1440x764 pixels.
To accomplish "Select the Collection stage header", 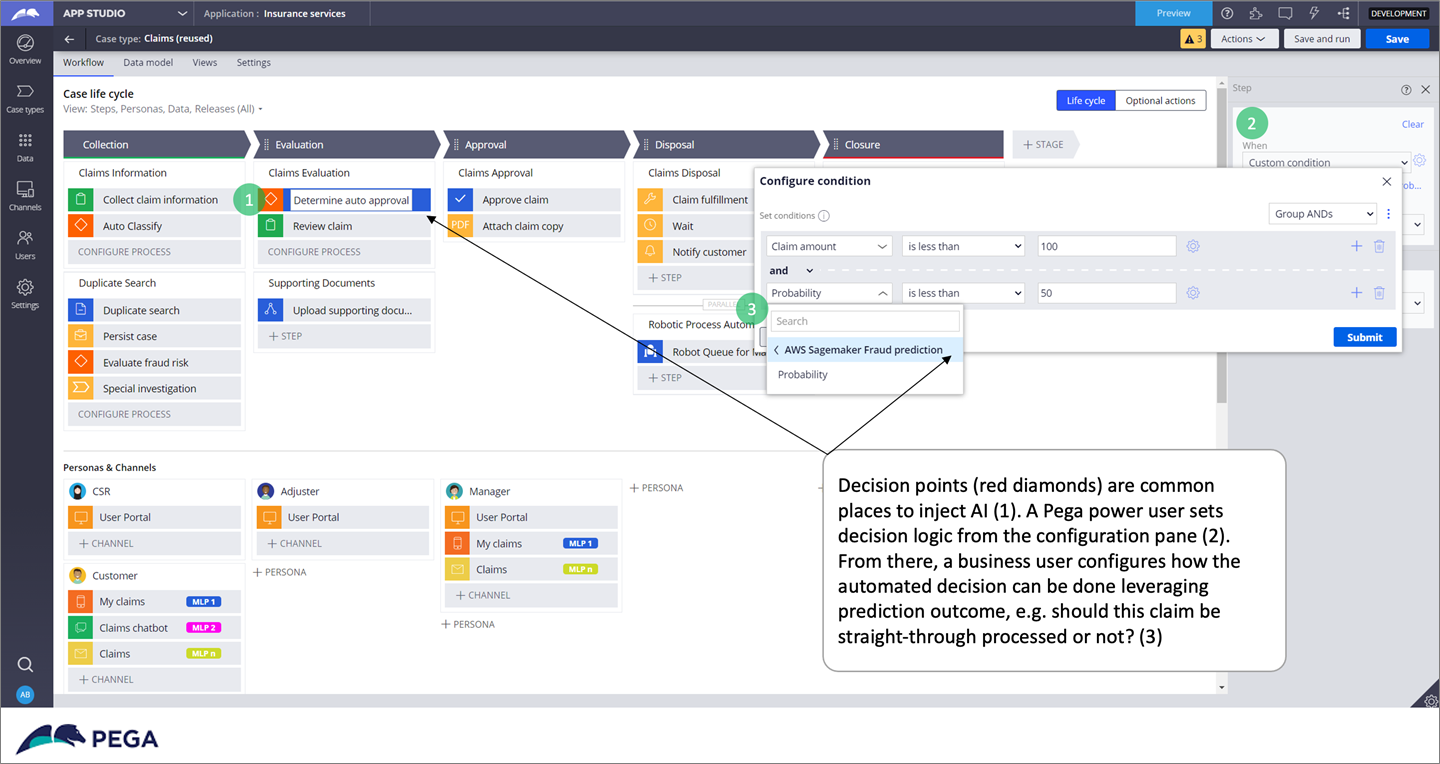I will 157,144.
